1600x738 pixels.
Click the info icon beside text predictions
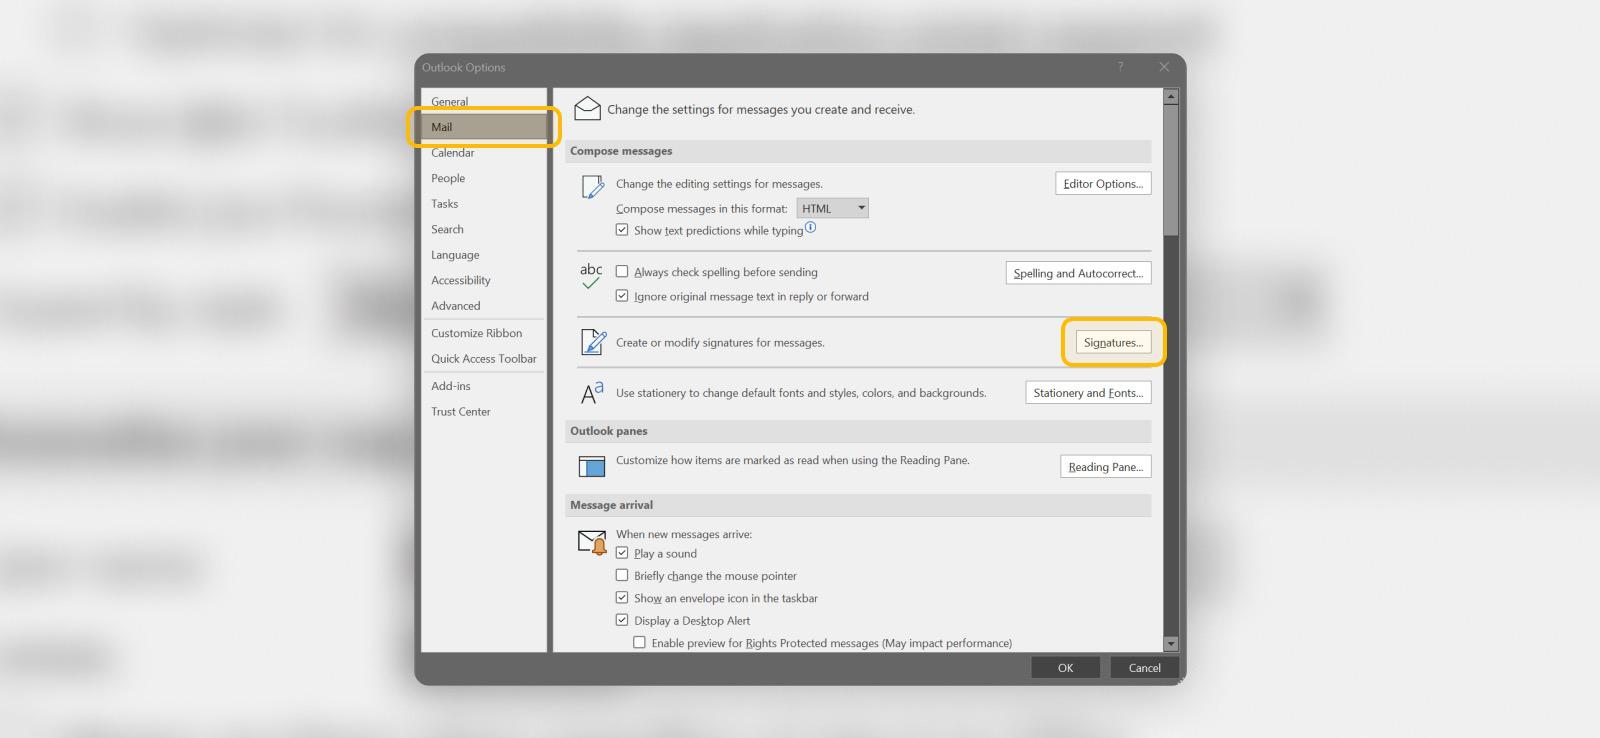pos(811,227)
